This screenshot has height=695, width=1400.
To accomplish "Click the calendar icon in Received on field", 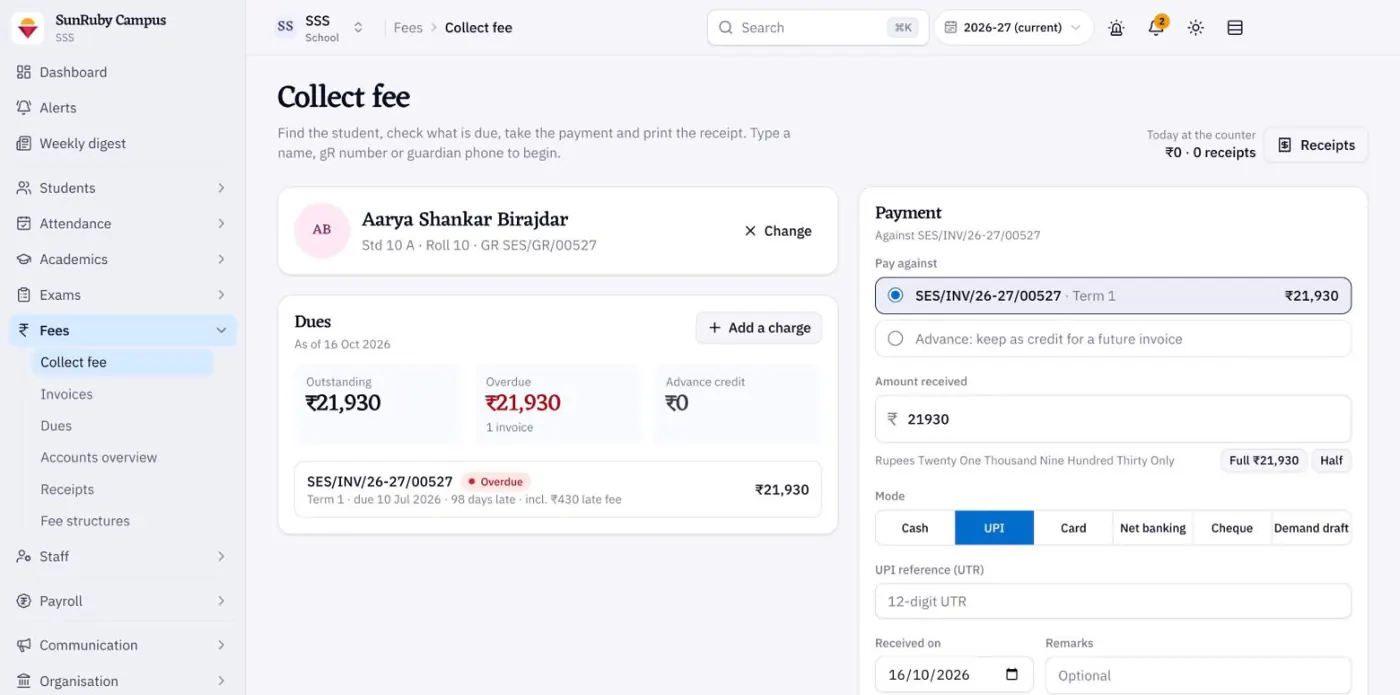I will click(x=1012, y=675).
